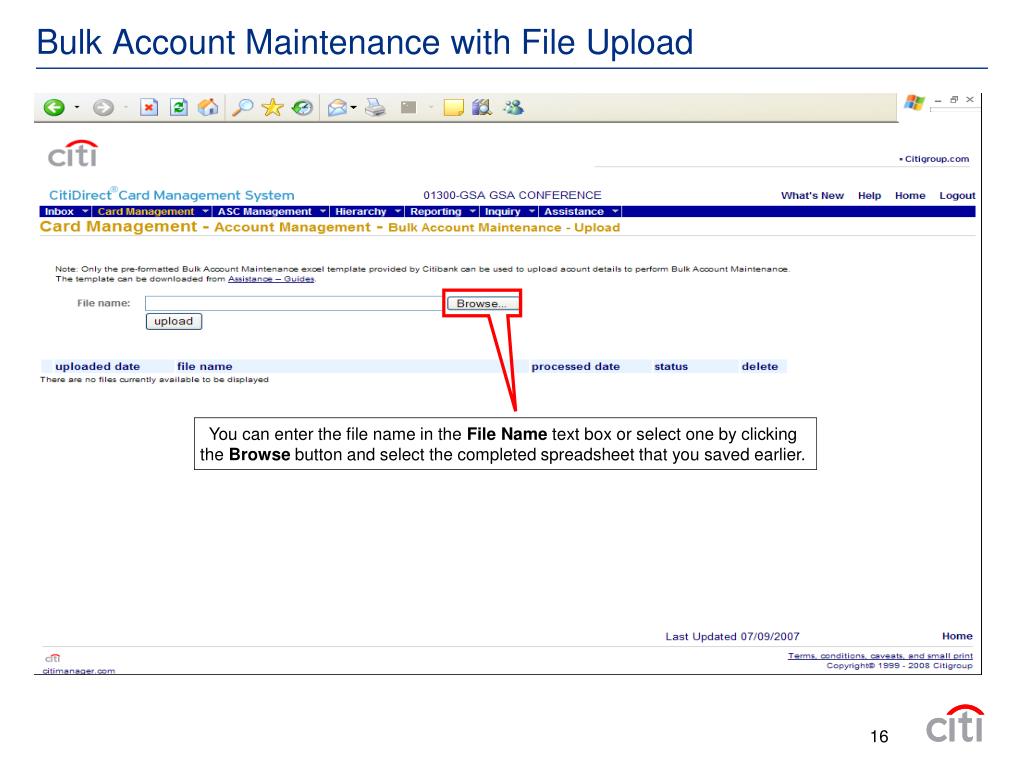Click the 'Bulk Account Maintenance - Upload' breadcrumb text
This screenshot has height=768, width=1024.
click(504, 227)
